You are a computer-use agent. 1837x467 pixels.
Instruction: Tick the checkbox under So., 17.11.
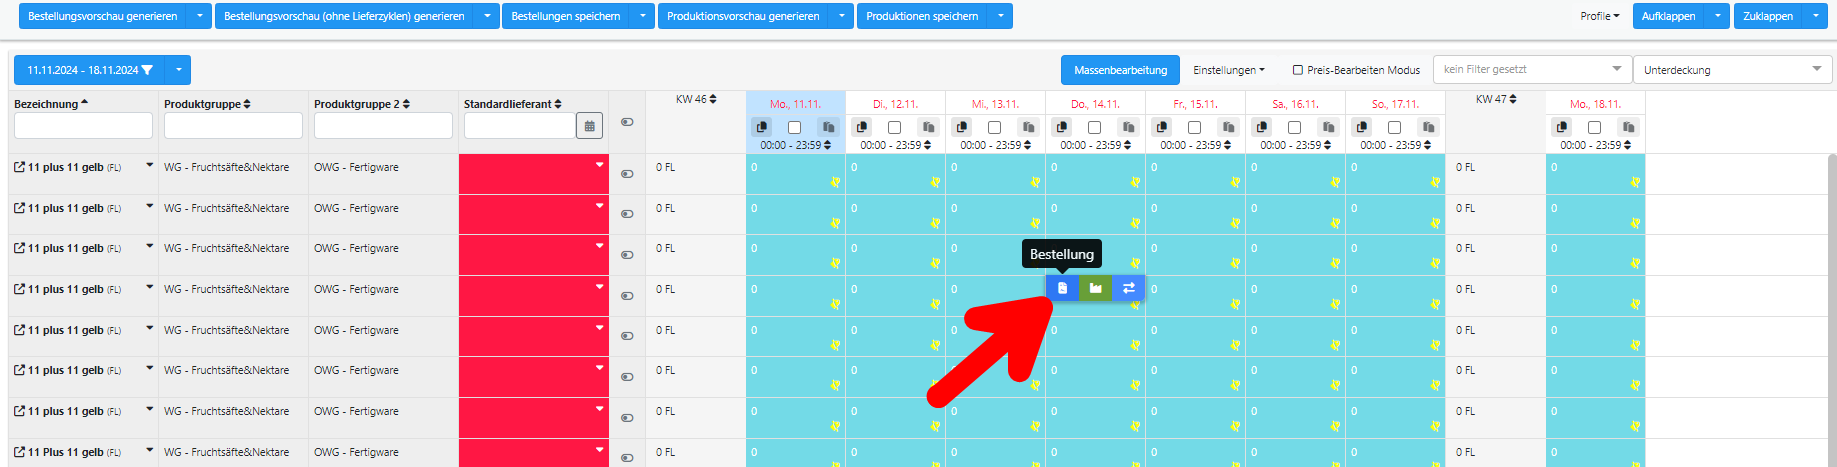1394,127
